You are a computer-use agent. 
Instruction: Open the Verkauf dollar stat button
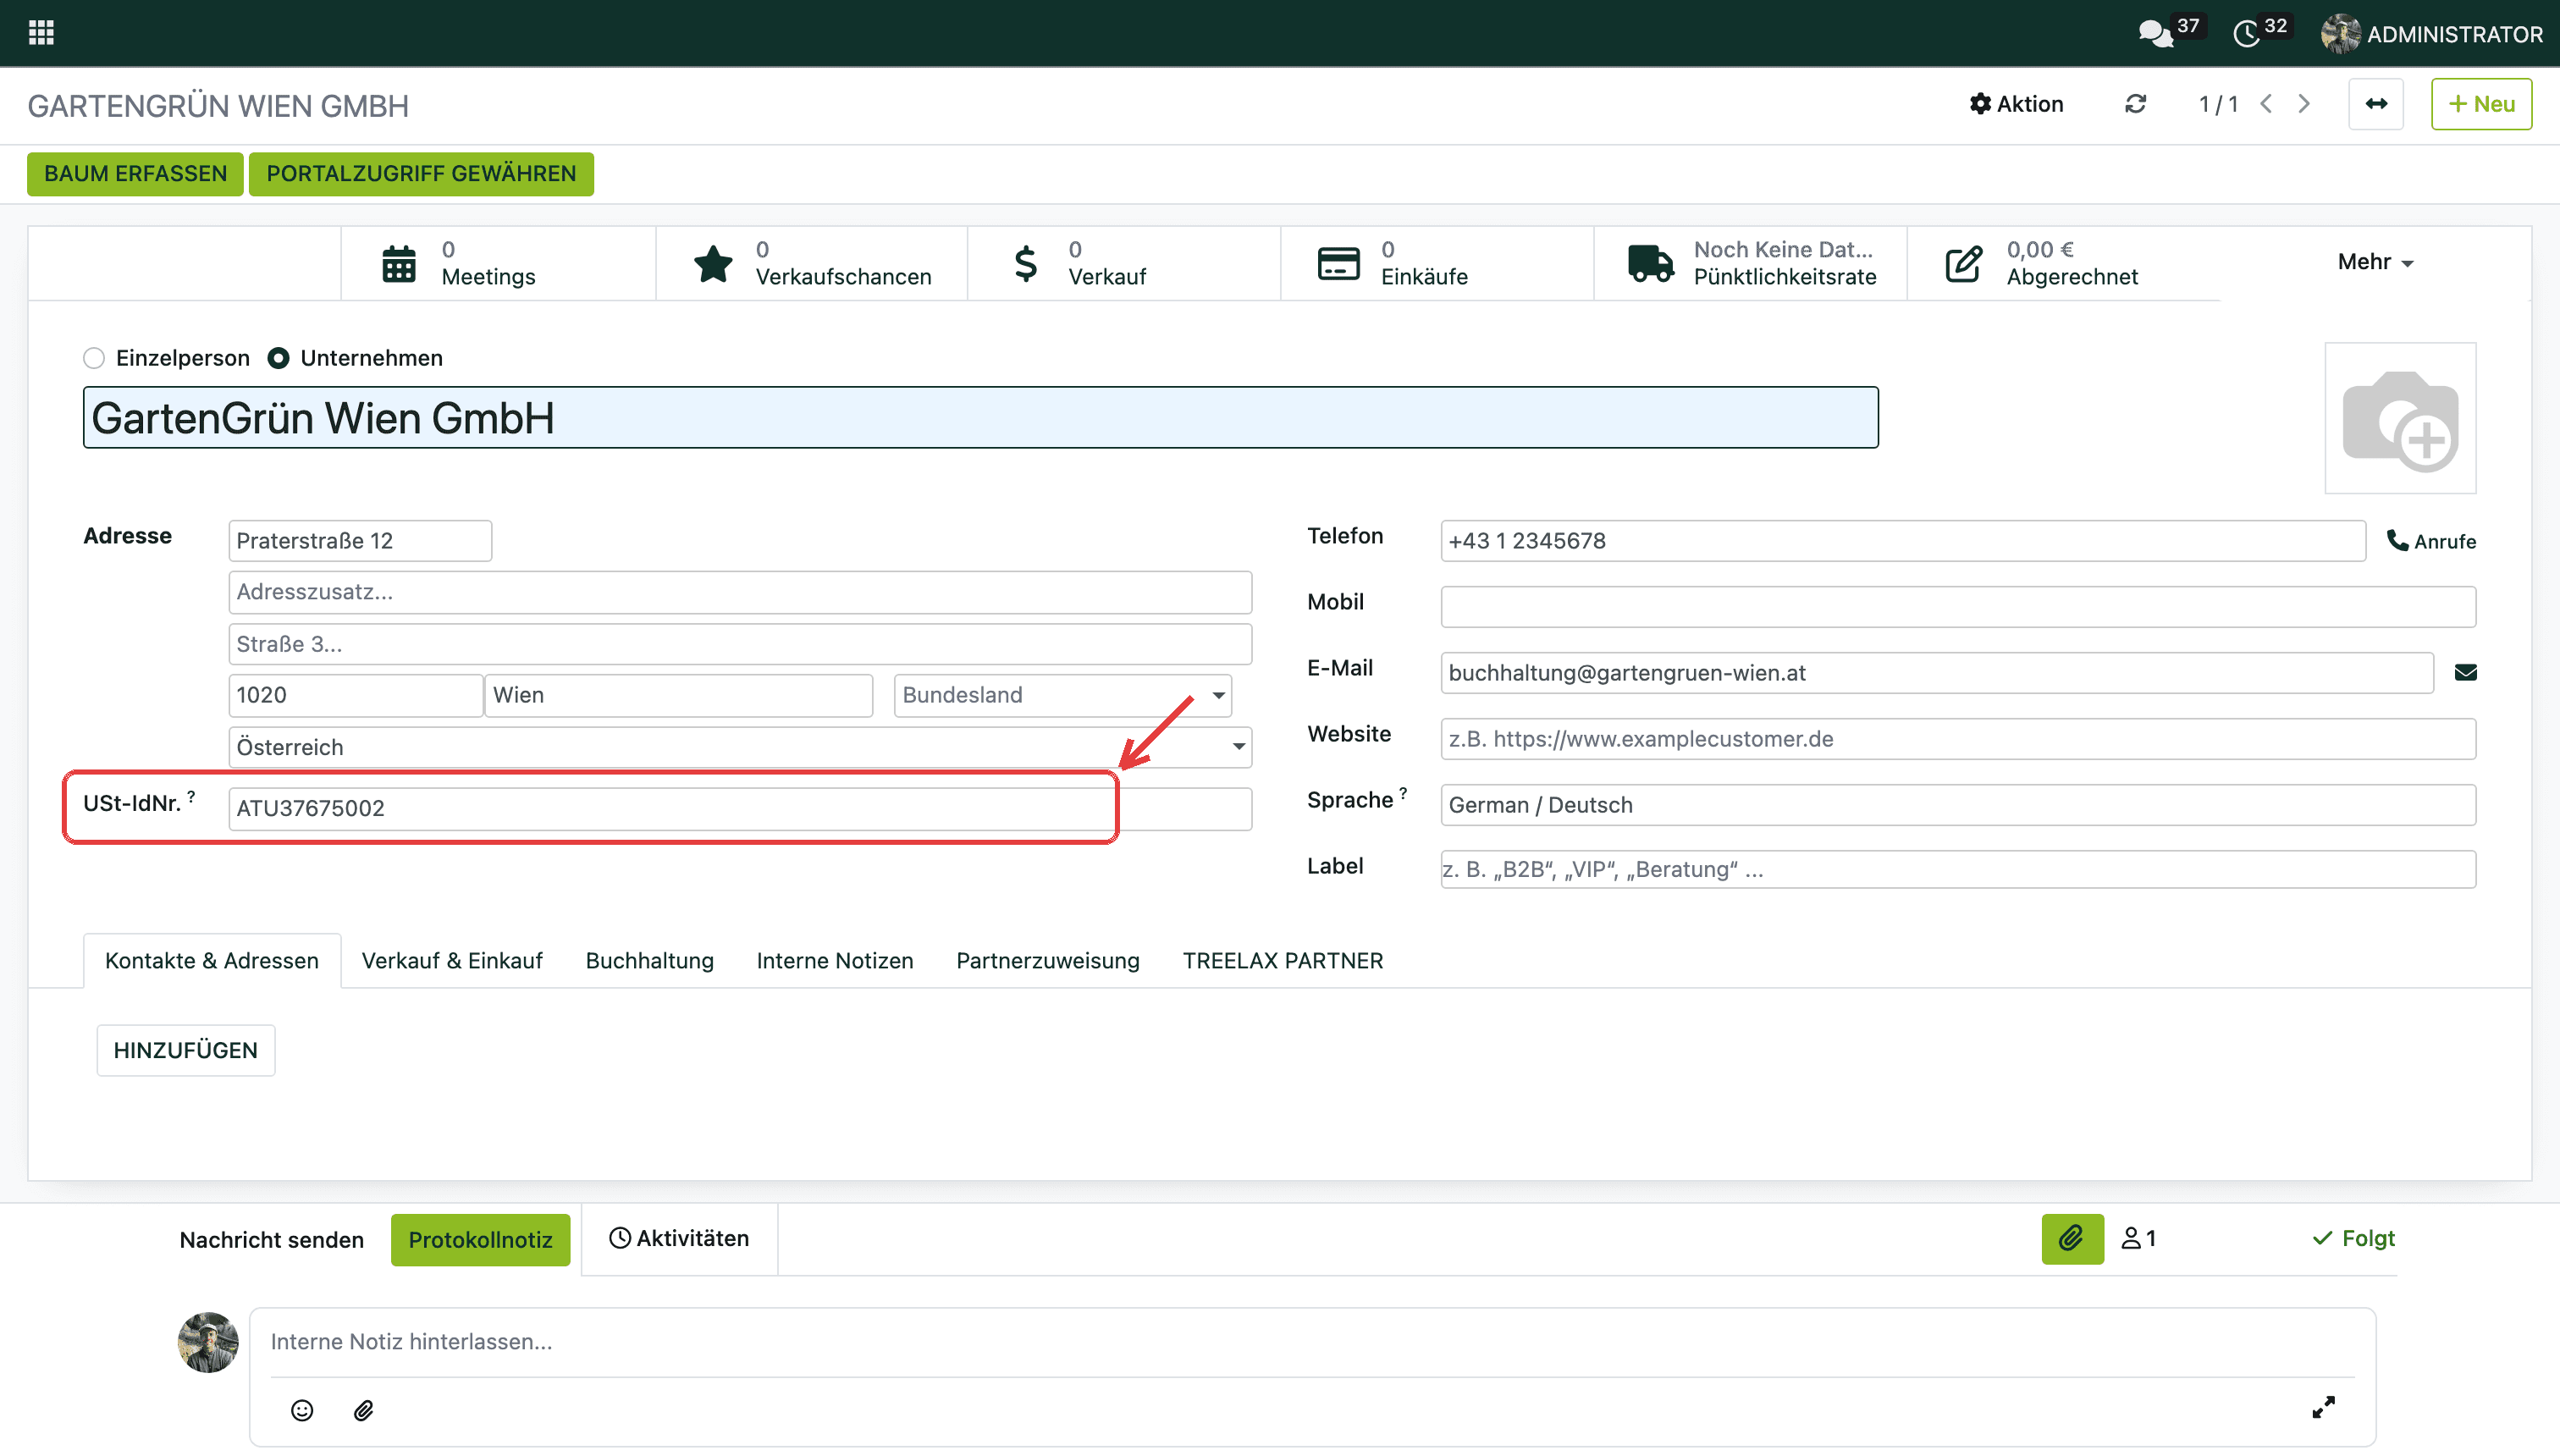(x=1124, y=263)
